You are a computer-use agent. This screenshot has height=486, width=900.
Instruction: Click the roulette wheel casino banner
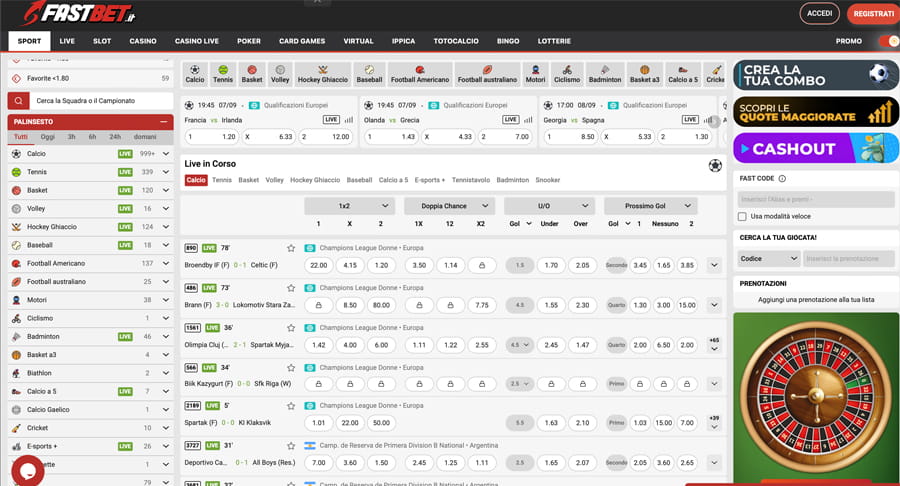(816, 399)
